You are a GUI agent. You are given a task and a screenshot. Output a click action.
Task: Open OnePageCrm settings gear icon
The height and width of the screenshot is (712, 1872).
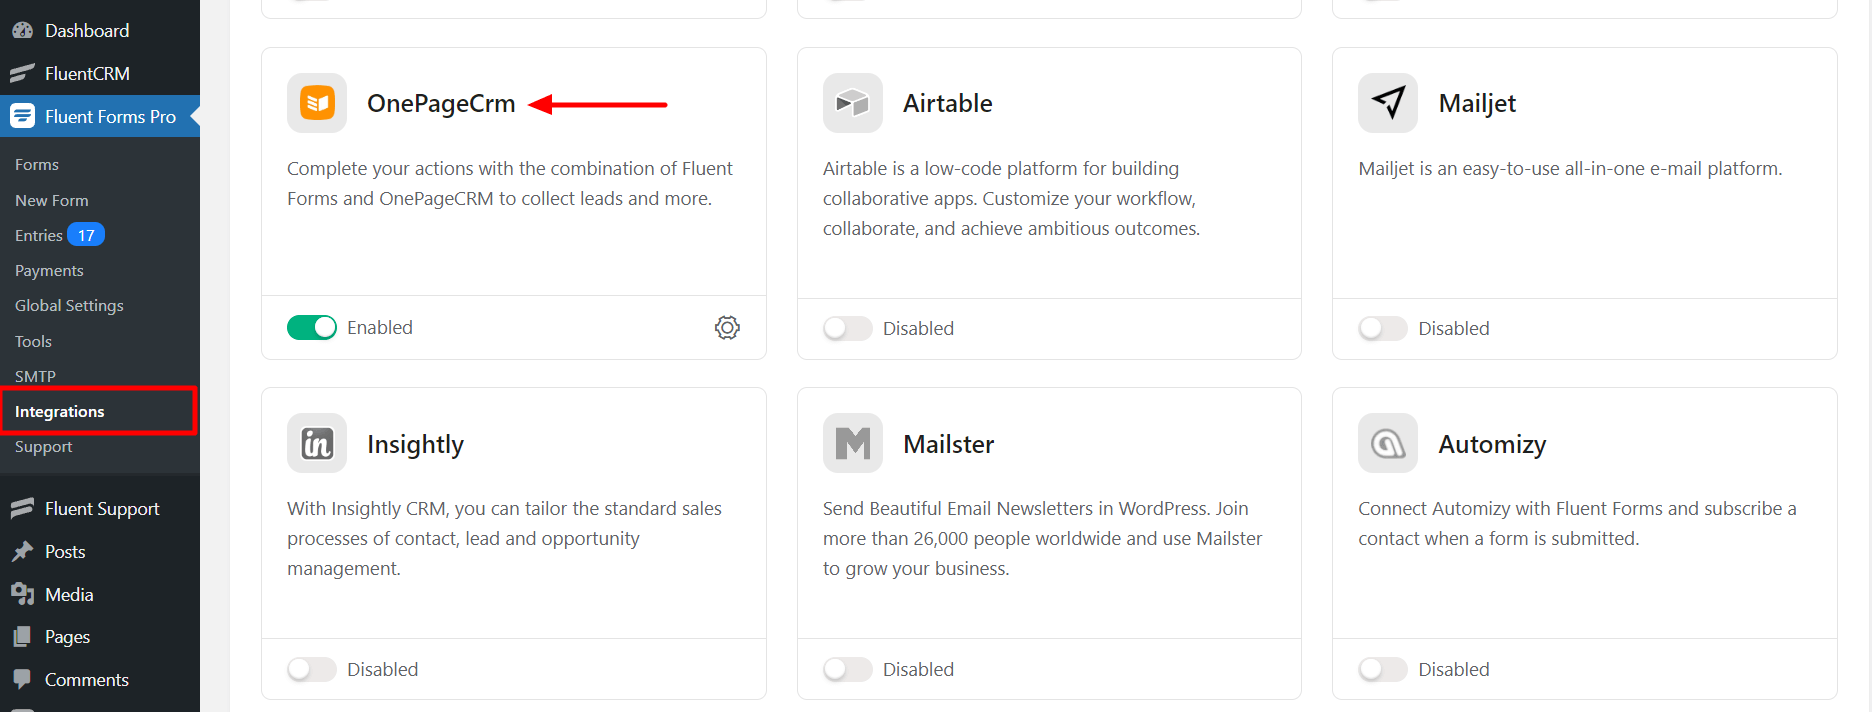point(727,328)
